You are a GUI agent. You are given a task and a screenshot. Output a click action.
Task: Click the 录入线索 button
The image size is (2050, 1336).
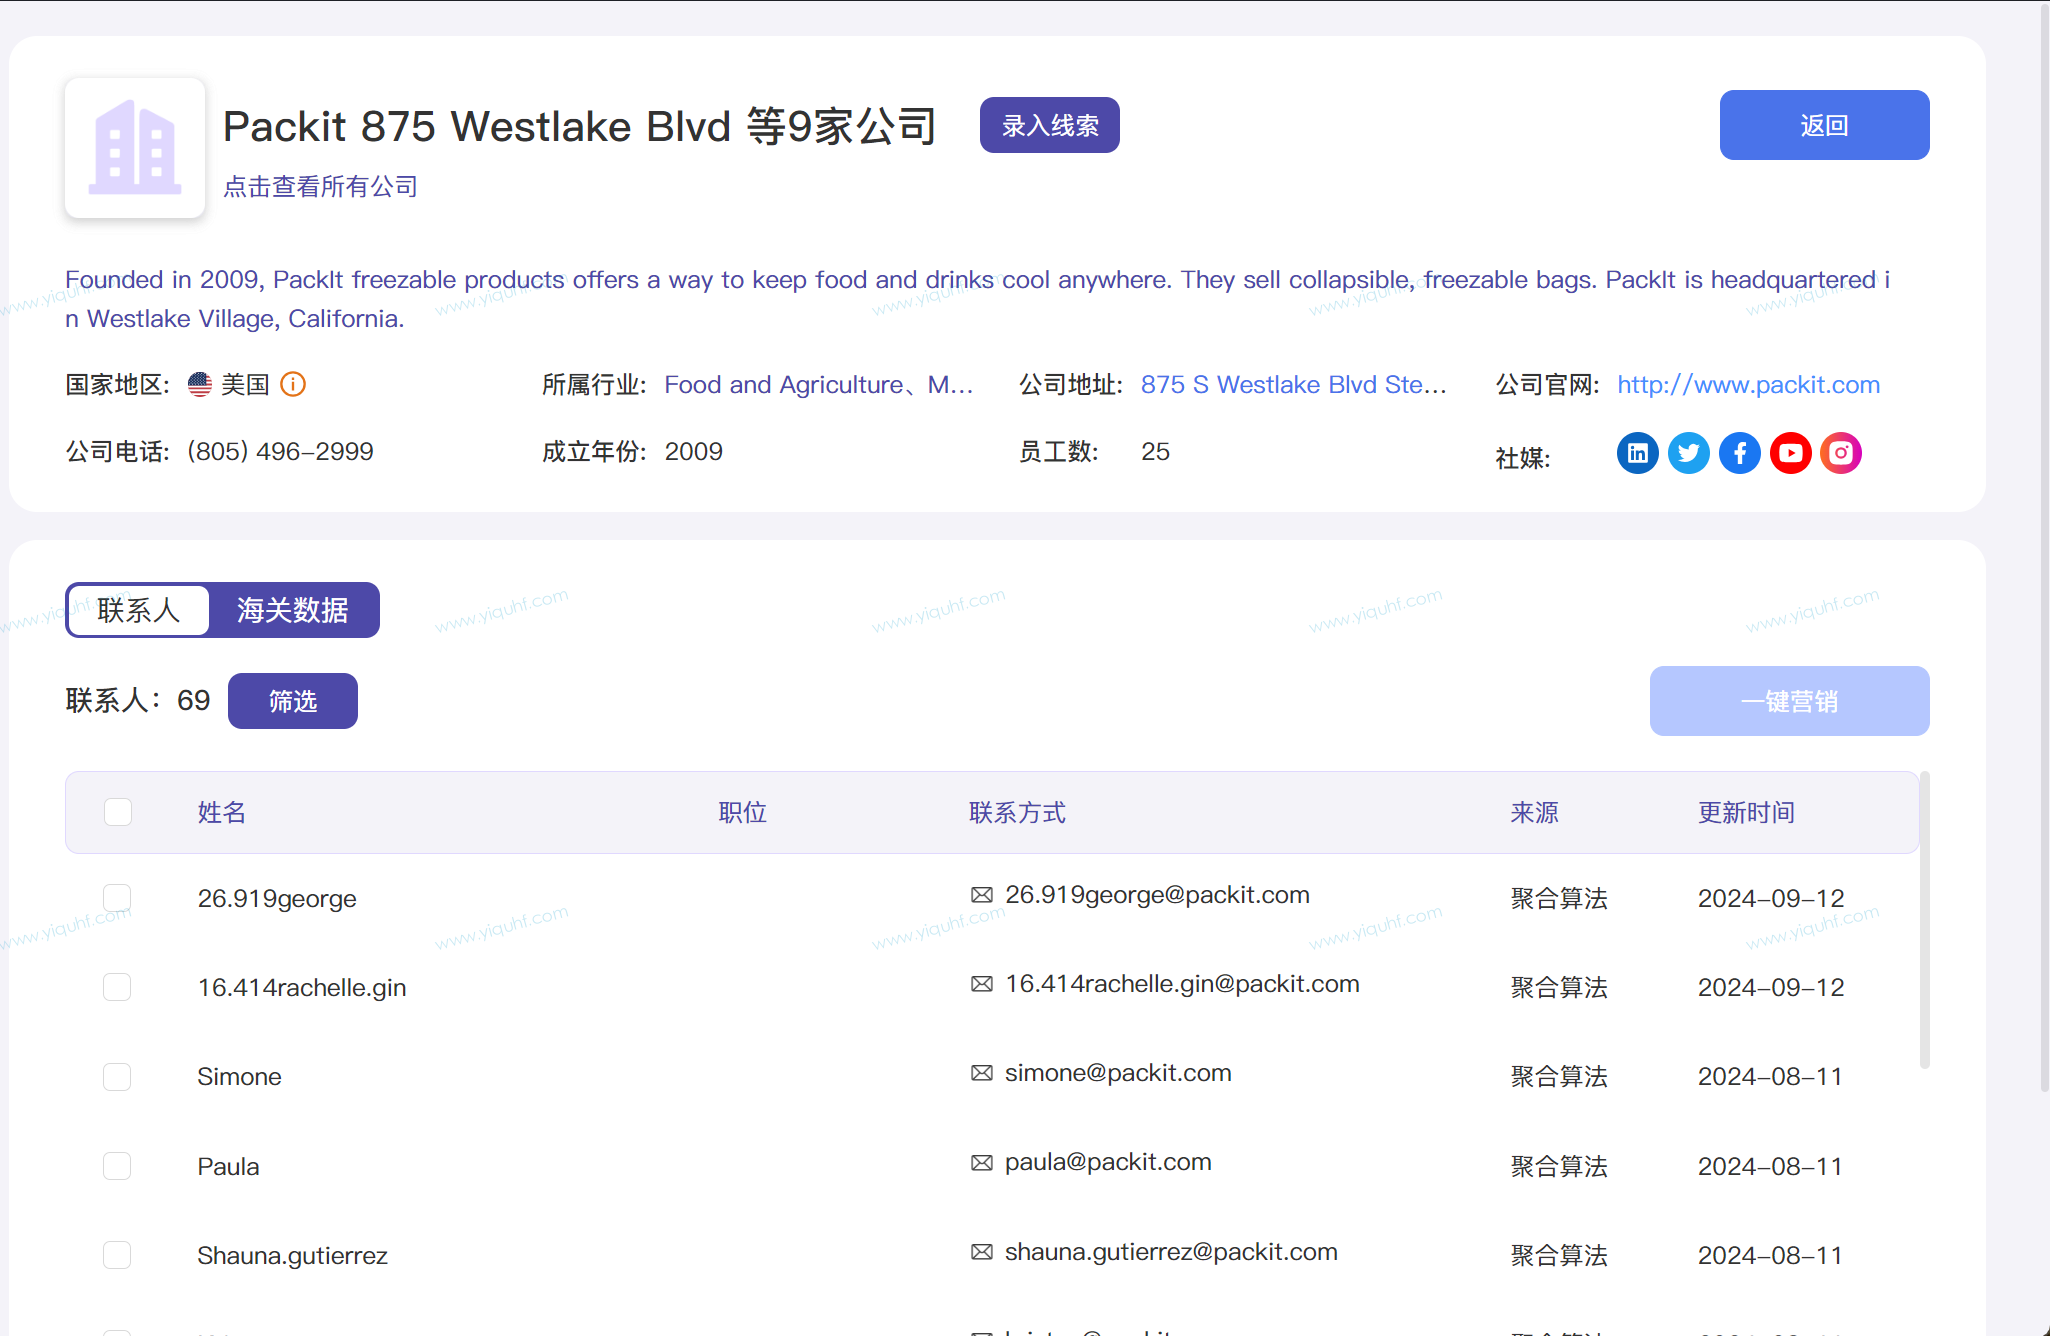click(x=1050, y=125)
